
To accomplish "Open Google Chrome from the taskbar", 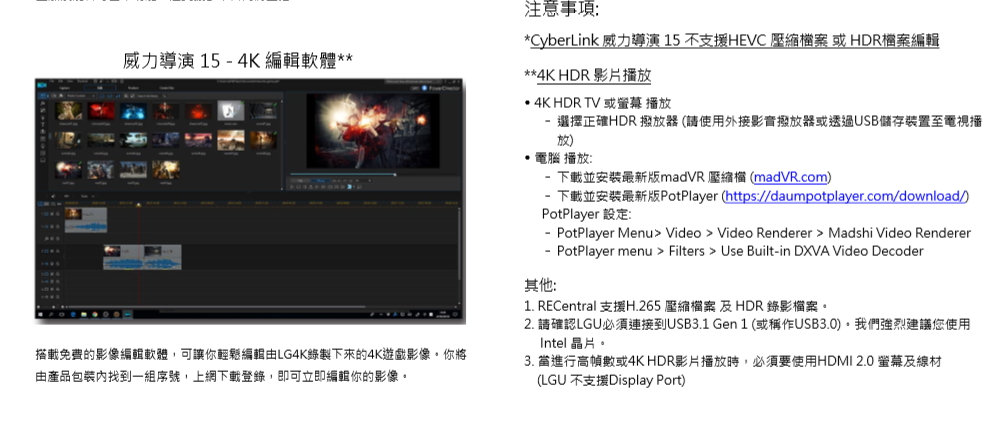I will [95, 315].
